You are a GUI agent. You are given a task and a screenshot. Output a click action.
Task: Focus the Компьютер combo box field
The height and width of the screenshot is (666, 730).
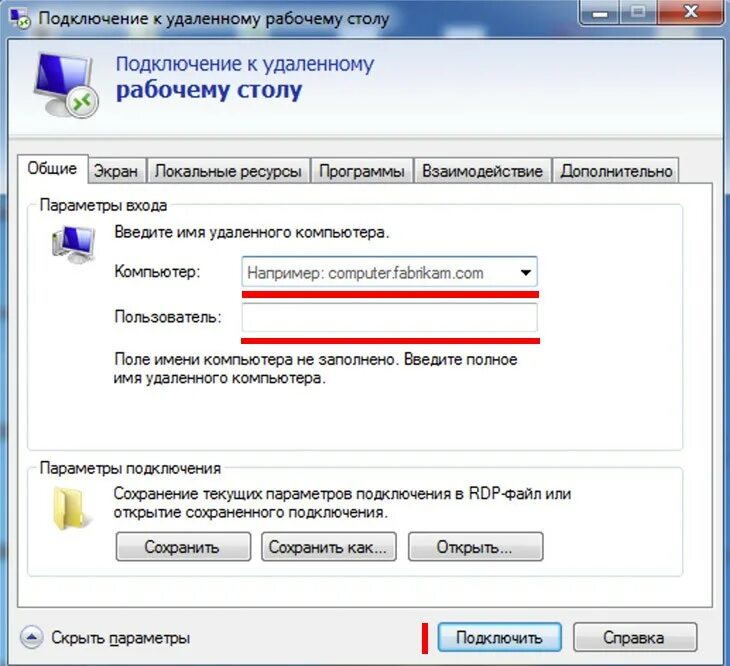coord(389,272)
